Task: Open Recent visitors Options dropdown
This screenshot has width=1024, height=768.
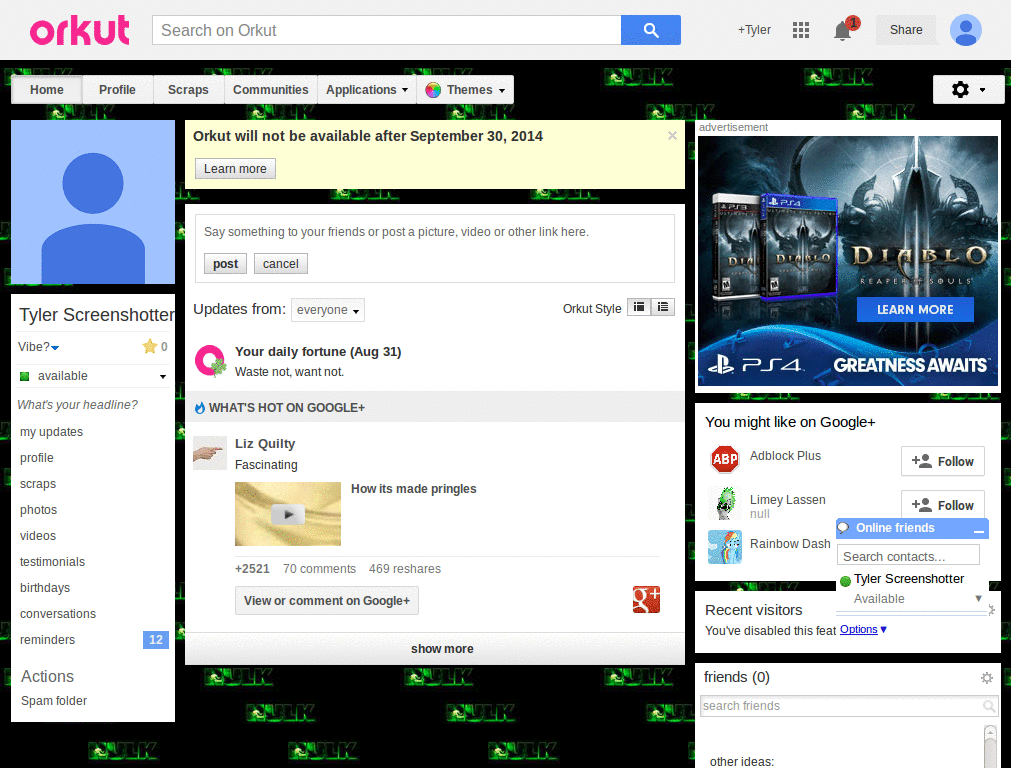Action: tap(863, 630)
